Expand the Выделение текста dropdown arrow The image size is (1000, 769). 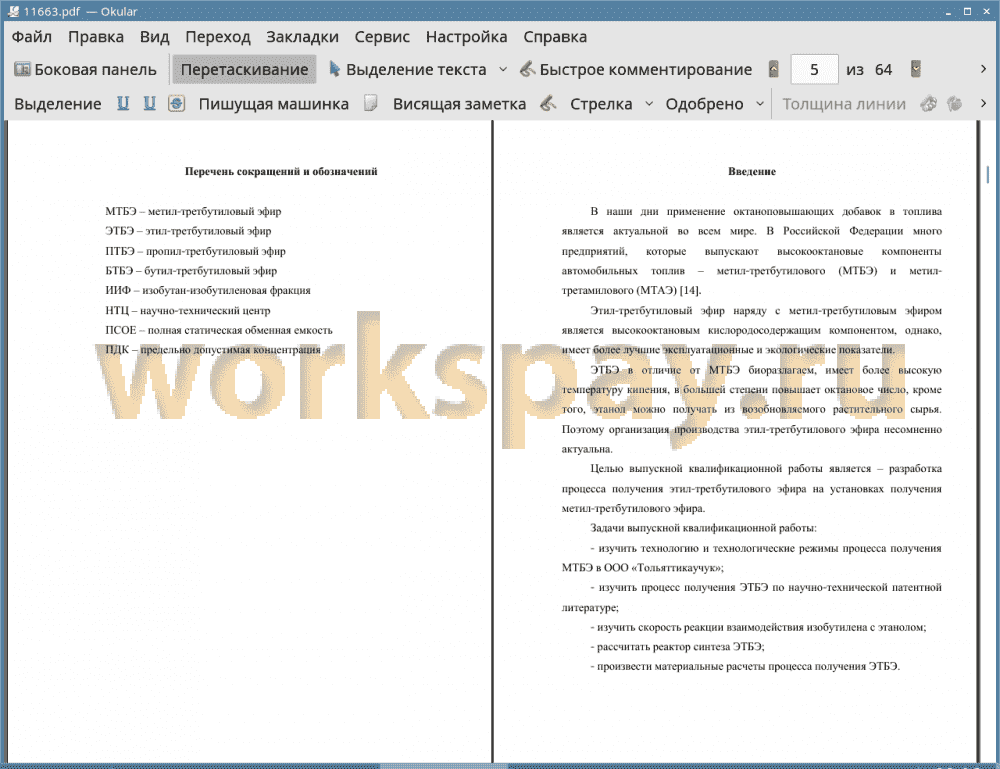[503, 70]
